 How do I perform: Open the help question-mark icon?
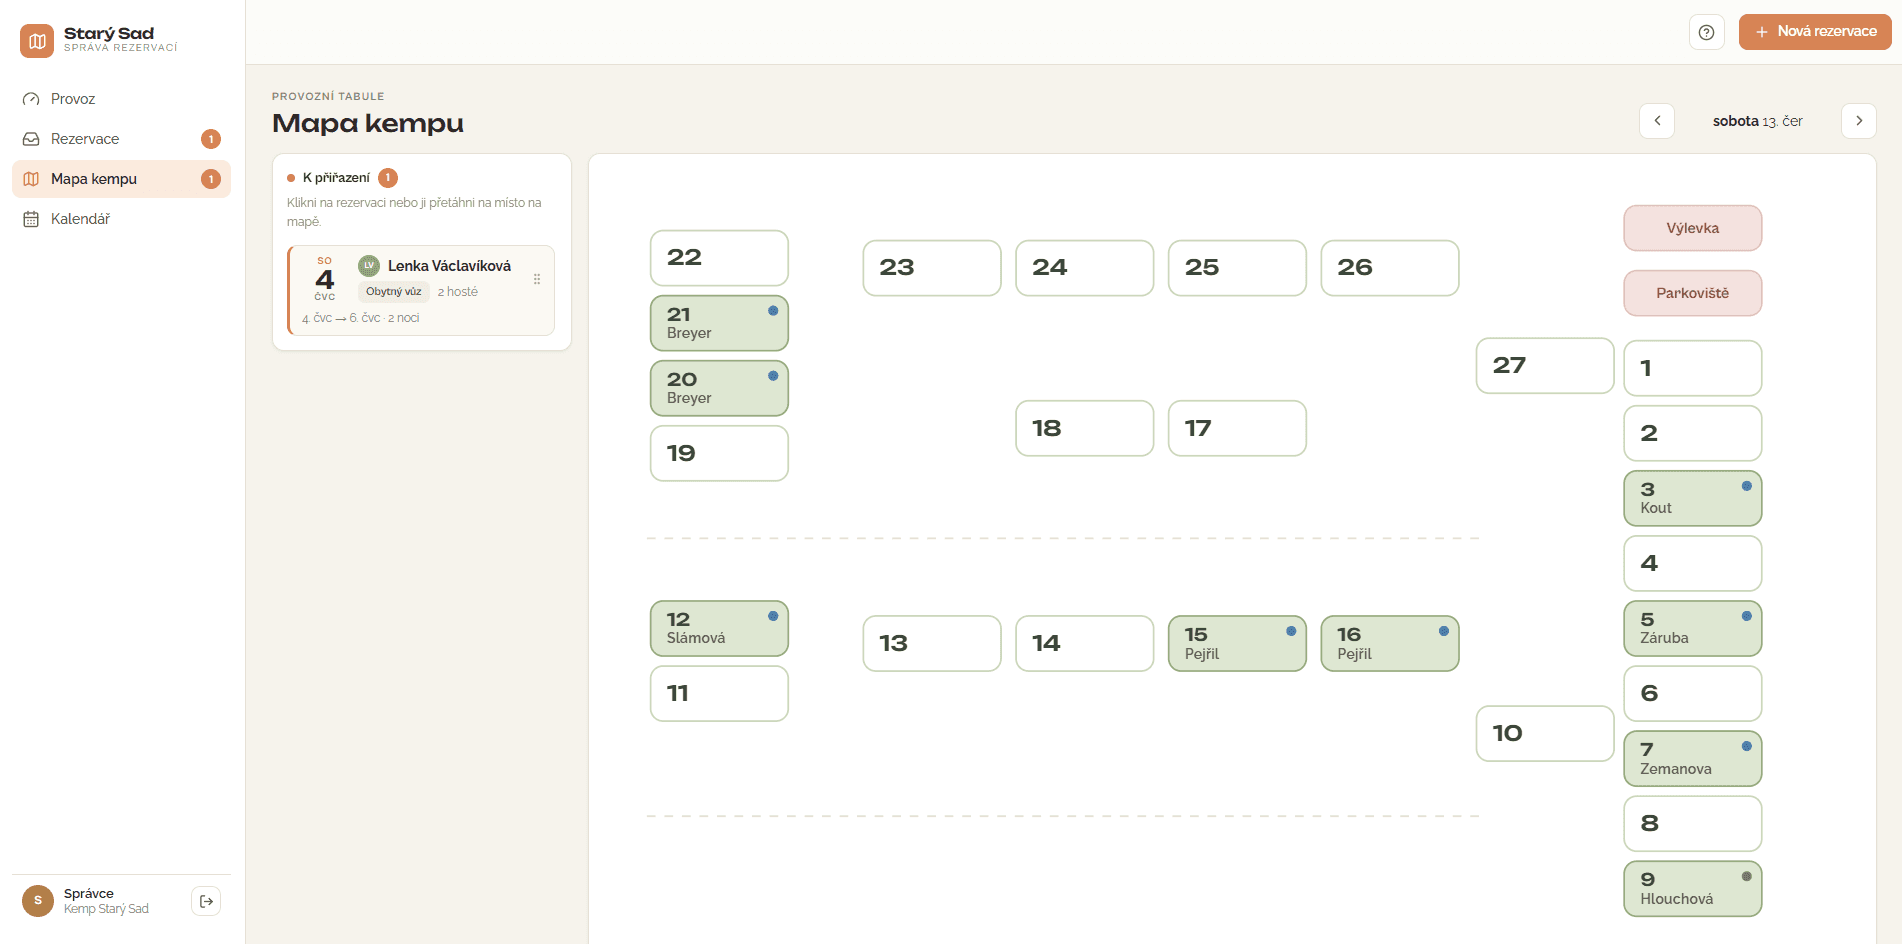tap(1706, 32)
